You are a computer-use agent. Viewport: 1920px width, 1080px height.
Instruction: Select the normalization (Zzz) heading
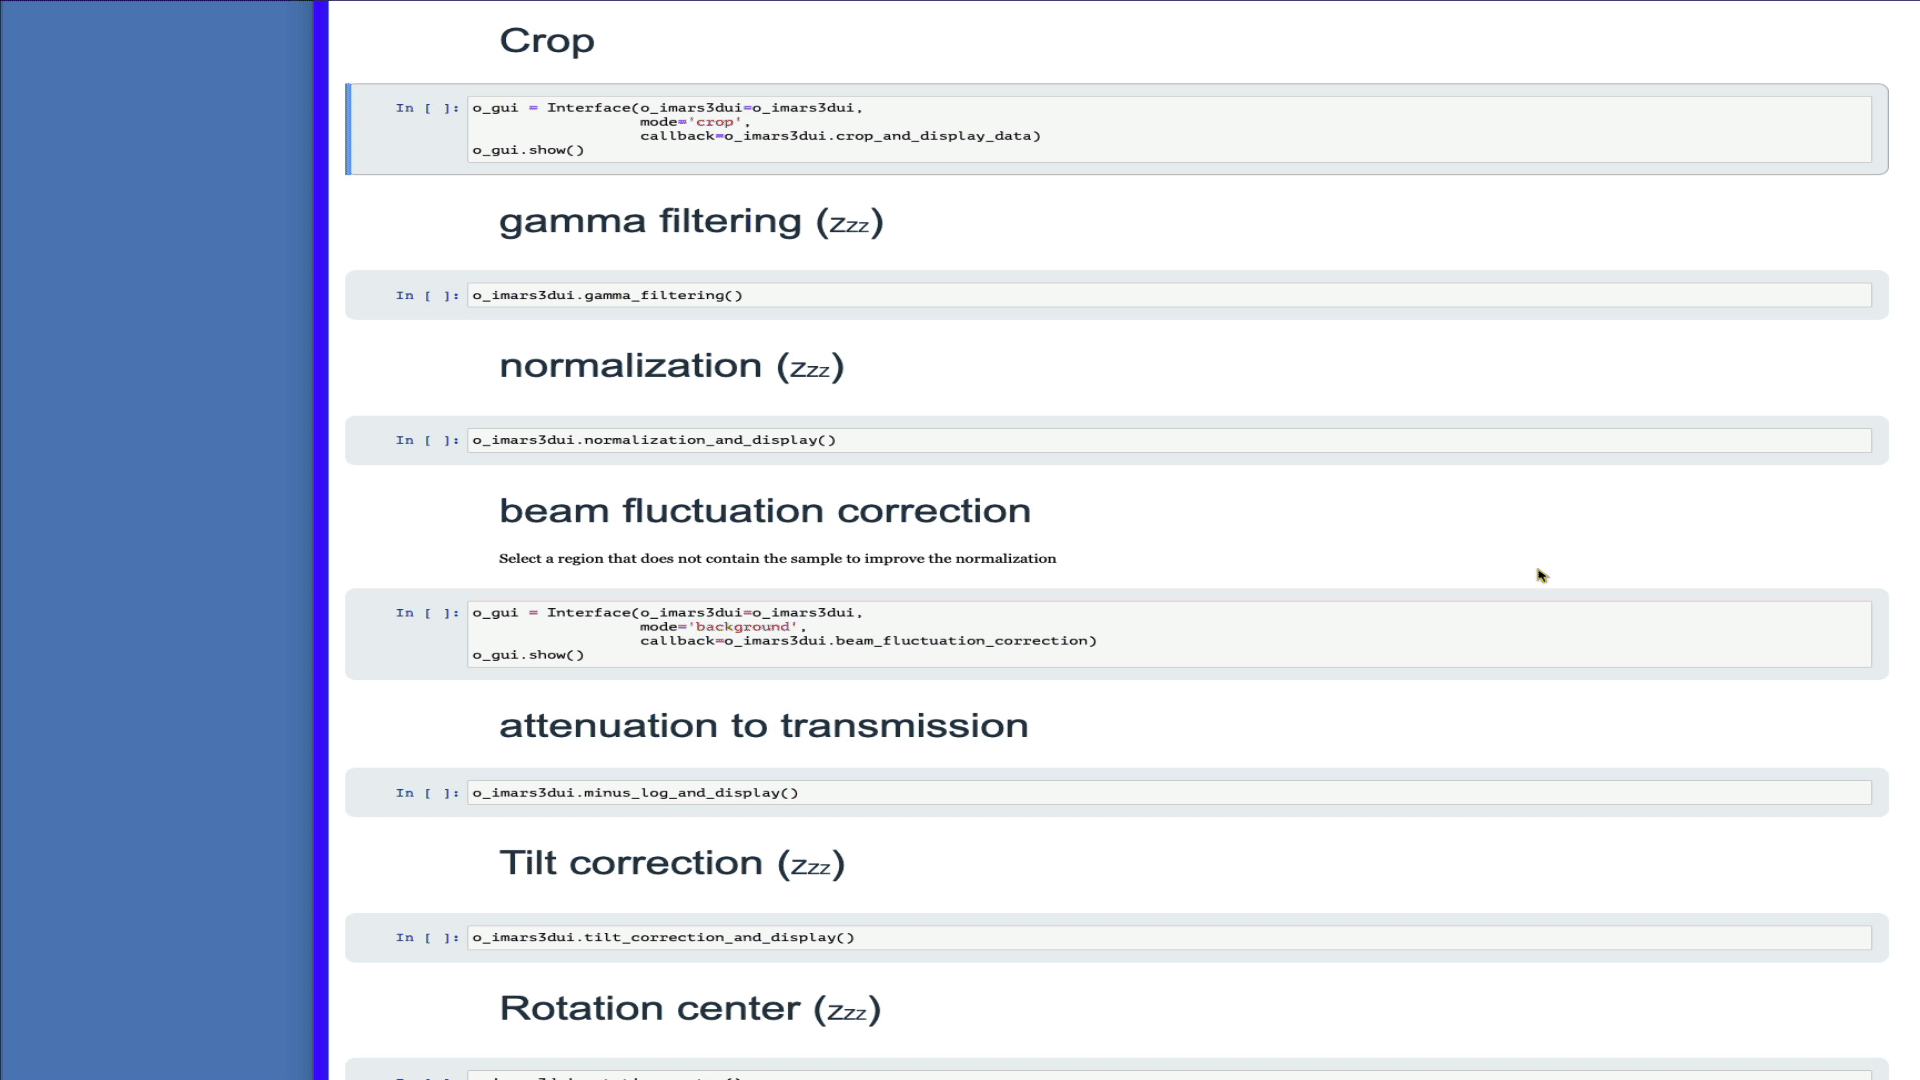tap(671, 366)
